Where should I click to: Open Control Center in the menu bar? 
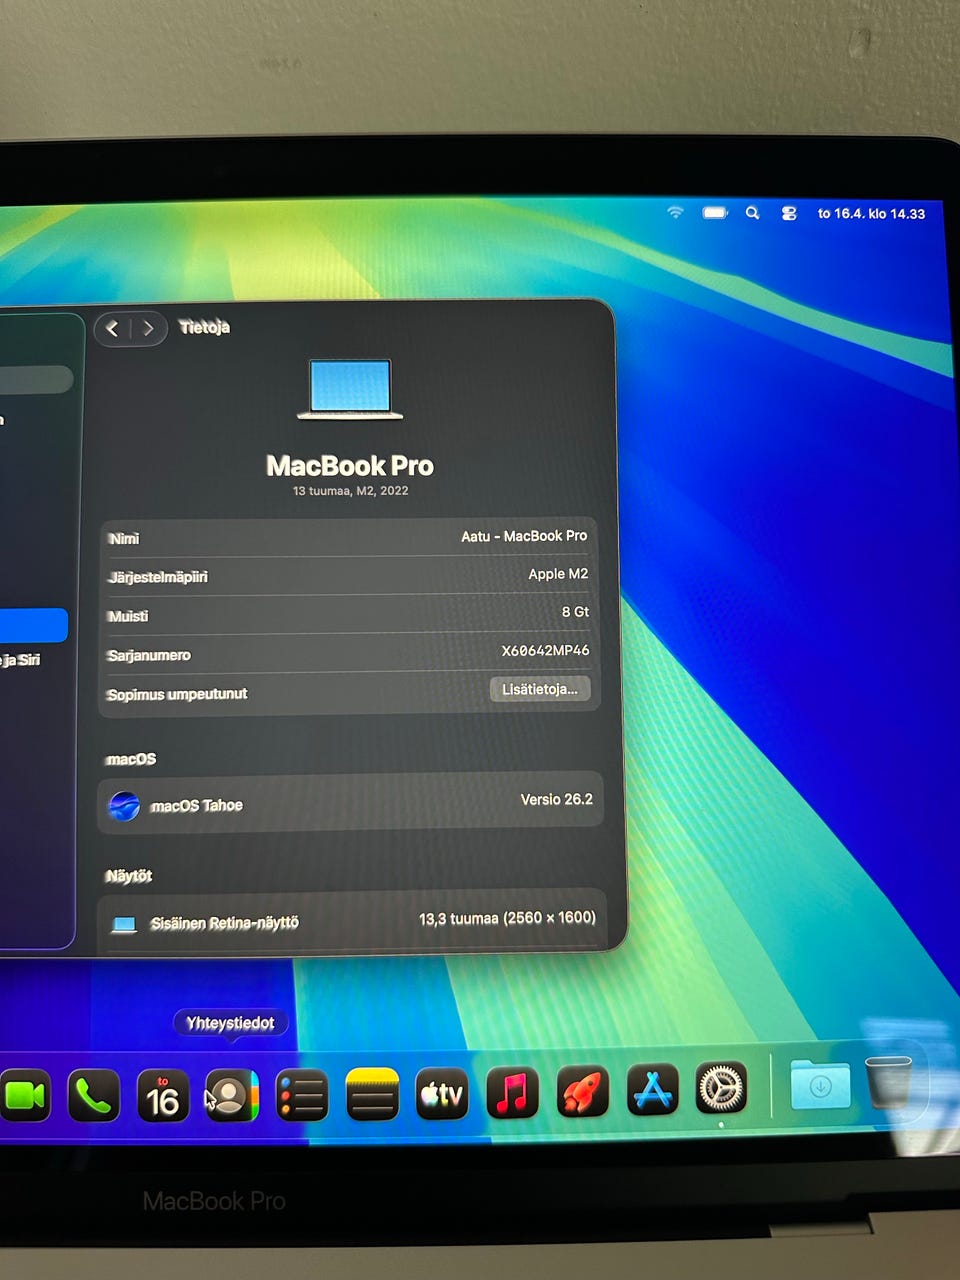pos(789,213)
